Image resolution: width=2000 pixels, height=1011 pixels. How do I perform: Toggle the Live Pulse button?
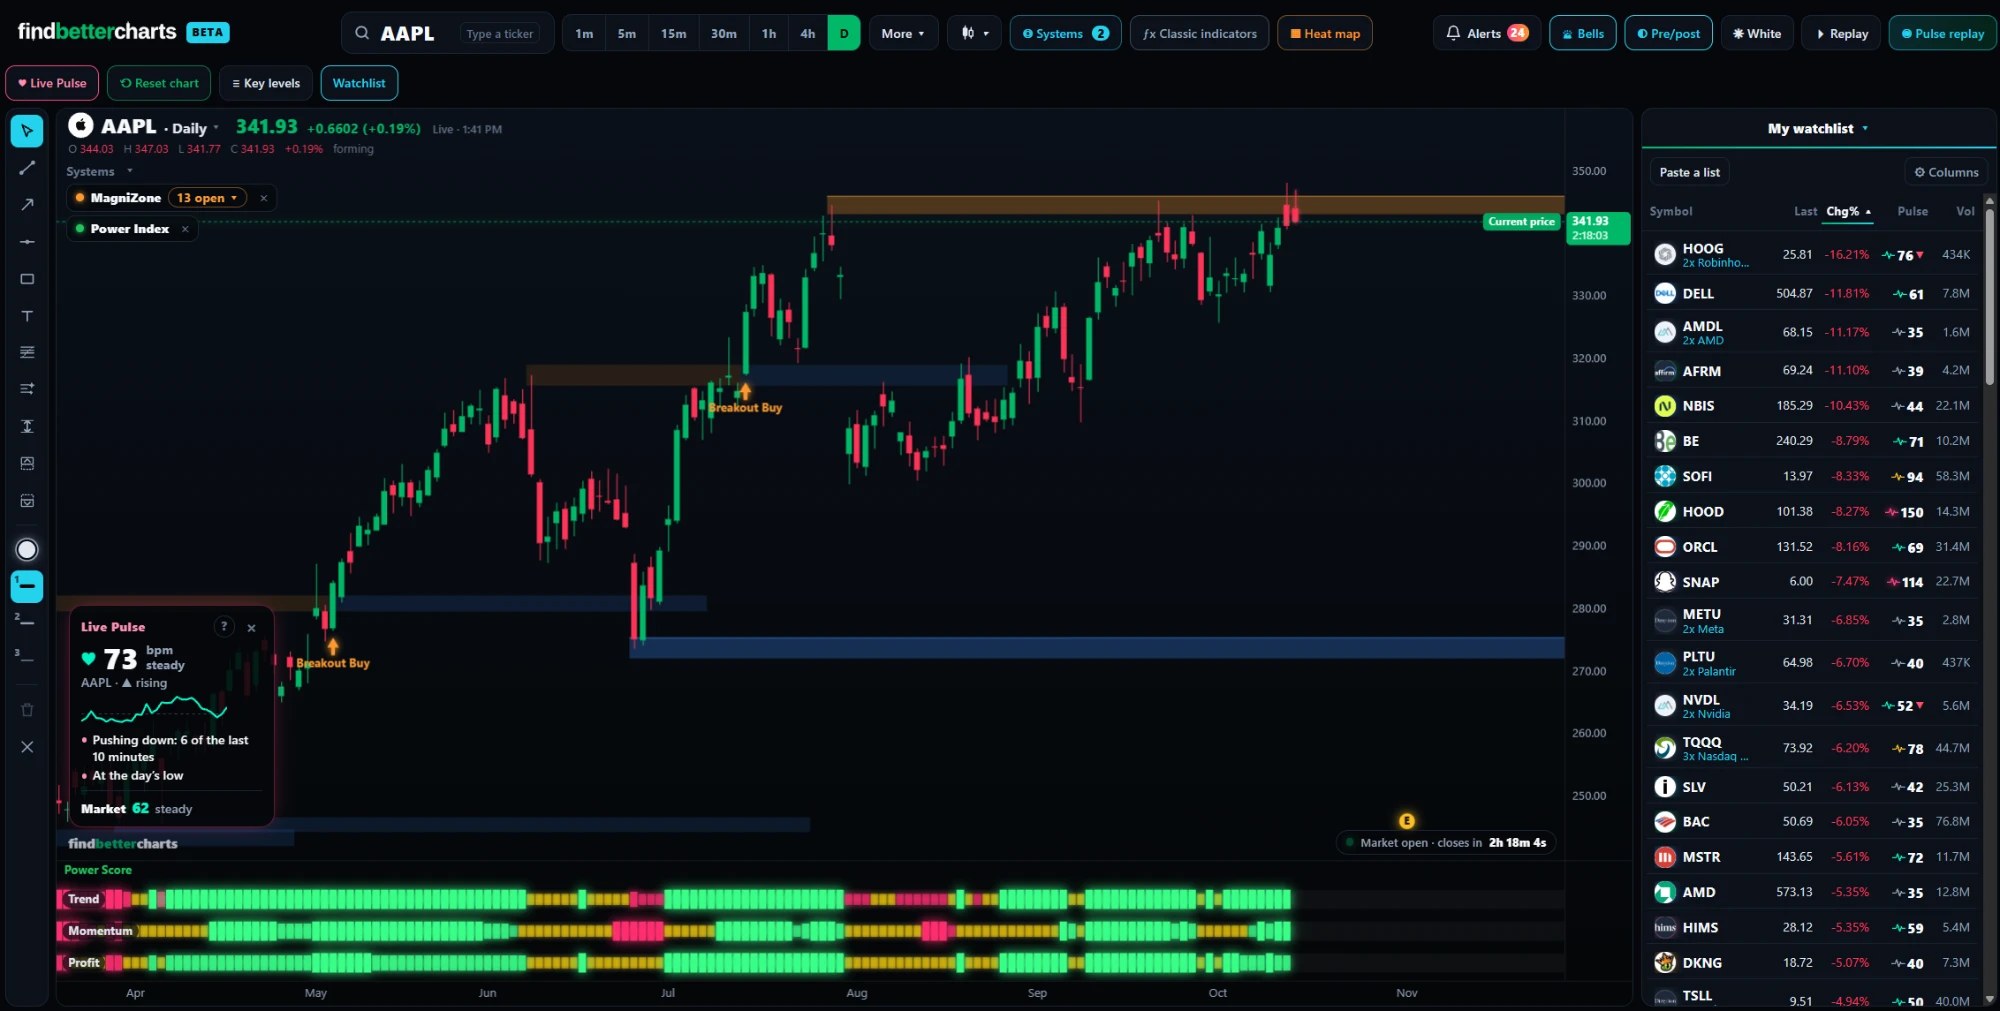coord(52,83)
